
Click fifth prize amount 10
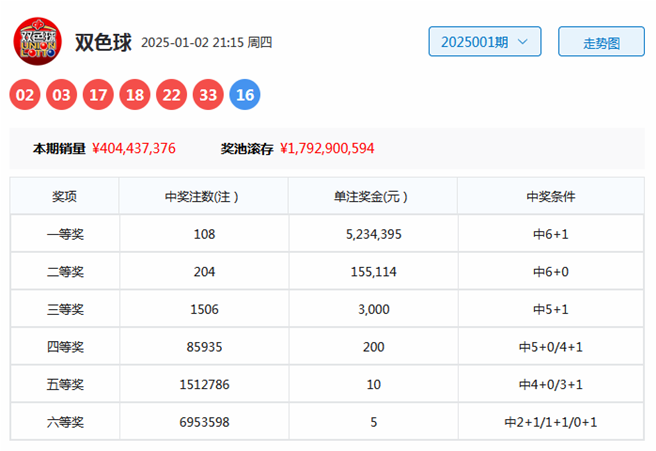(374, 384)
